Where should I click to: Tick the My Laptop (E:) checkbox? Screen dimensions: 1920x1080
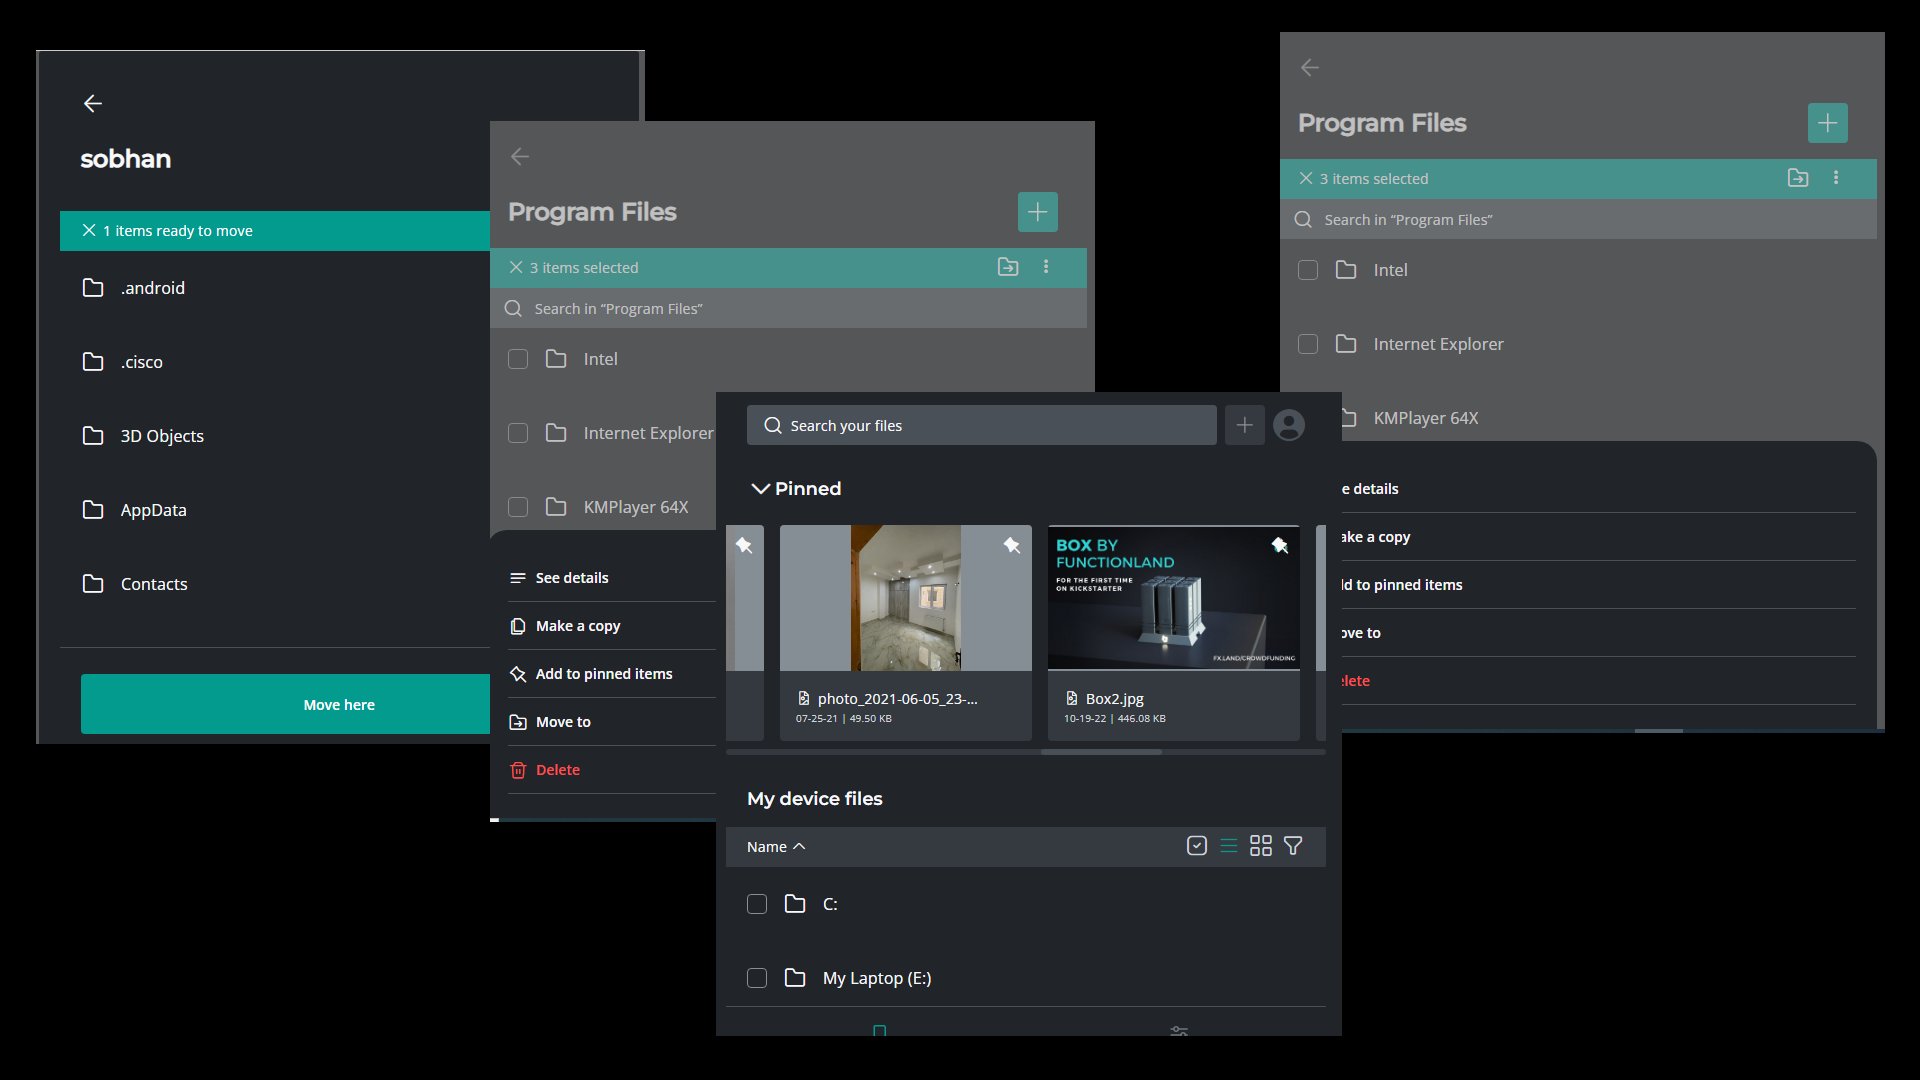coord(757,978)
